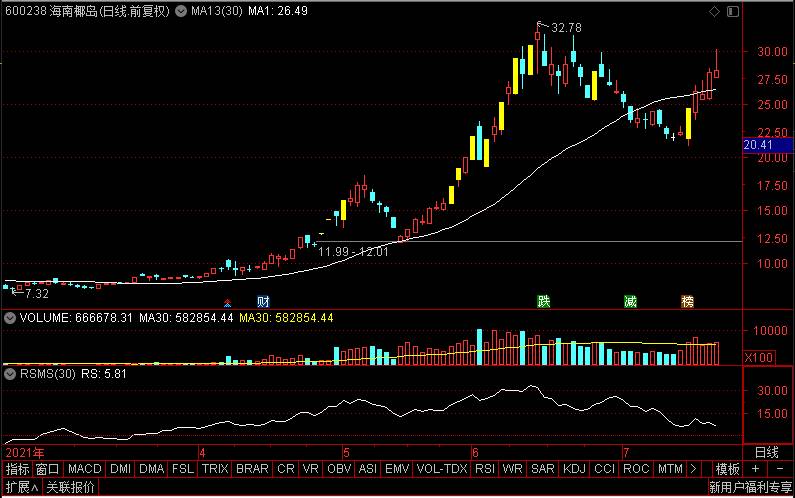Switch to the KDJ indicator
The image size is (795, 498).
[x=574, y=469]
